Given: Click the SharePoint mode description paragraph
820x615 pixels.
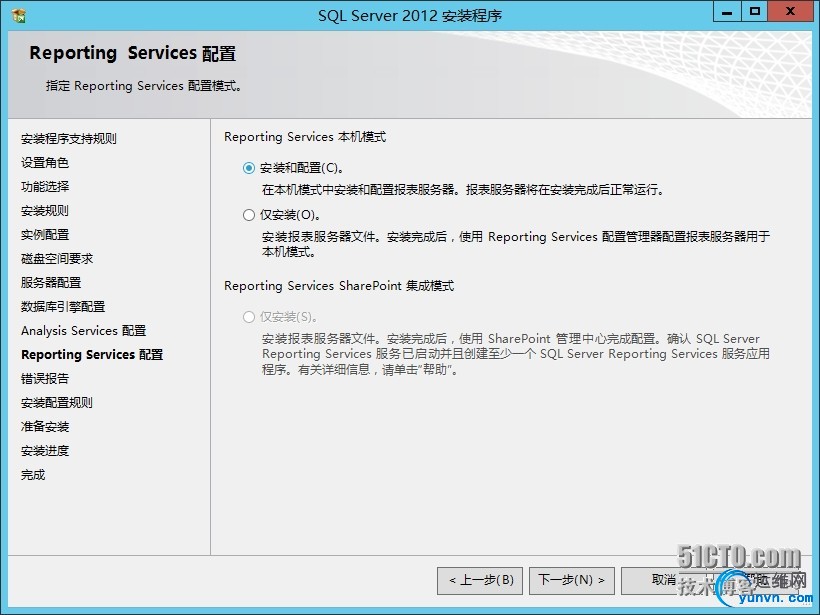Looking at the screenshot, I should pos(516,354).
